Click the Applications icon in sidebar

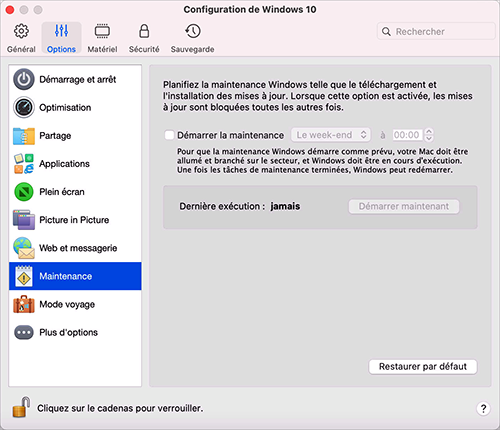(x=24, y=164)
